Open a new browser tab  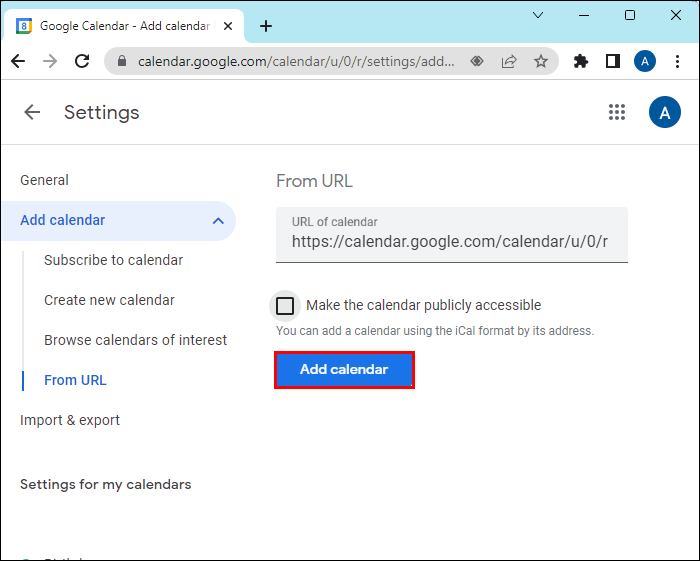coord(265,26)
